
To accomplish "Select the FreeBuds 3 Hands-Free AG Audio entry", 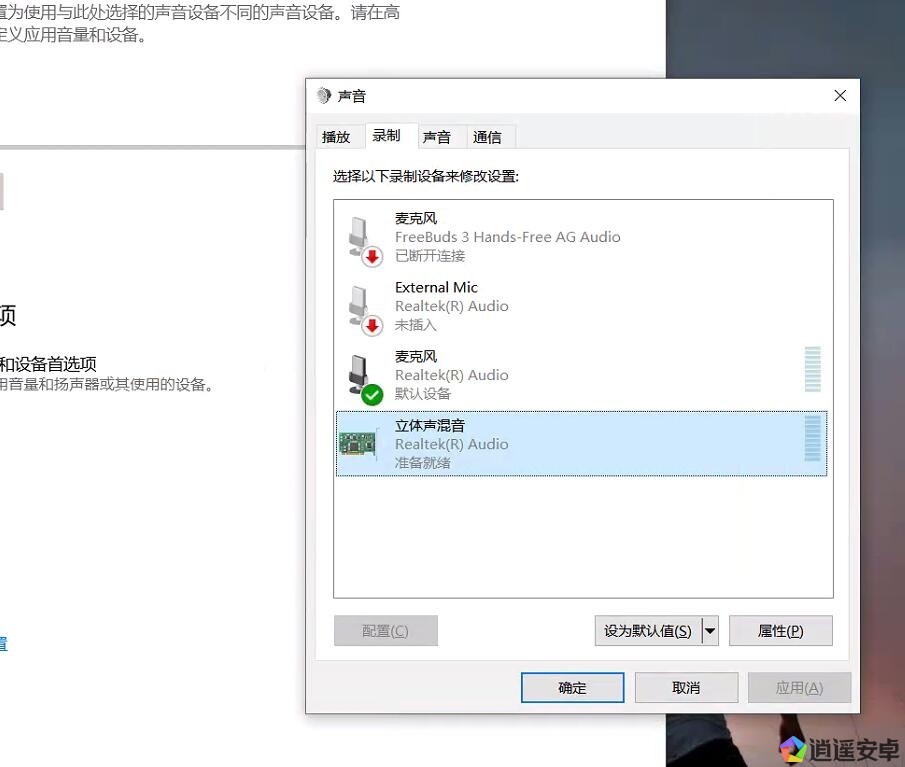I will pos(580,237).
